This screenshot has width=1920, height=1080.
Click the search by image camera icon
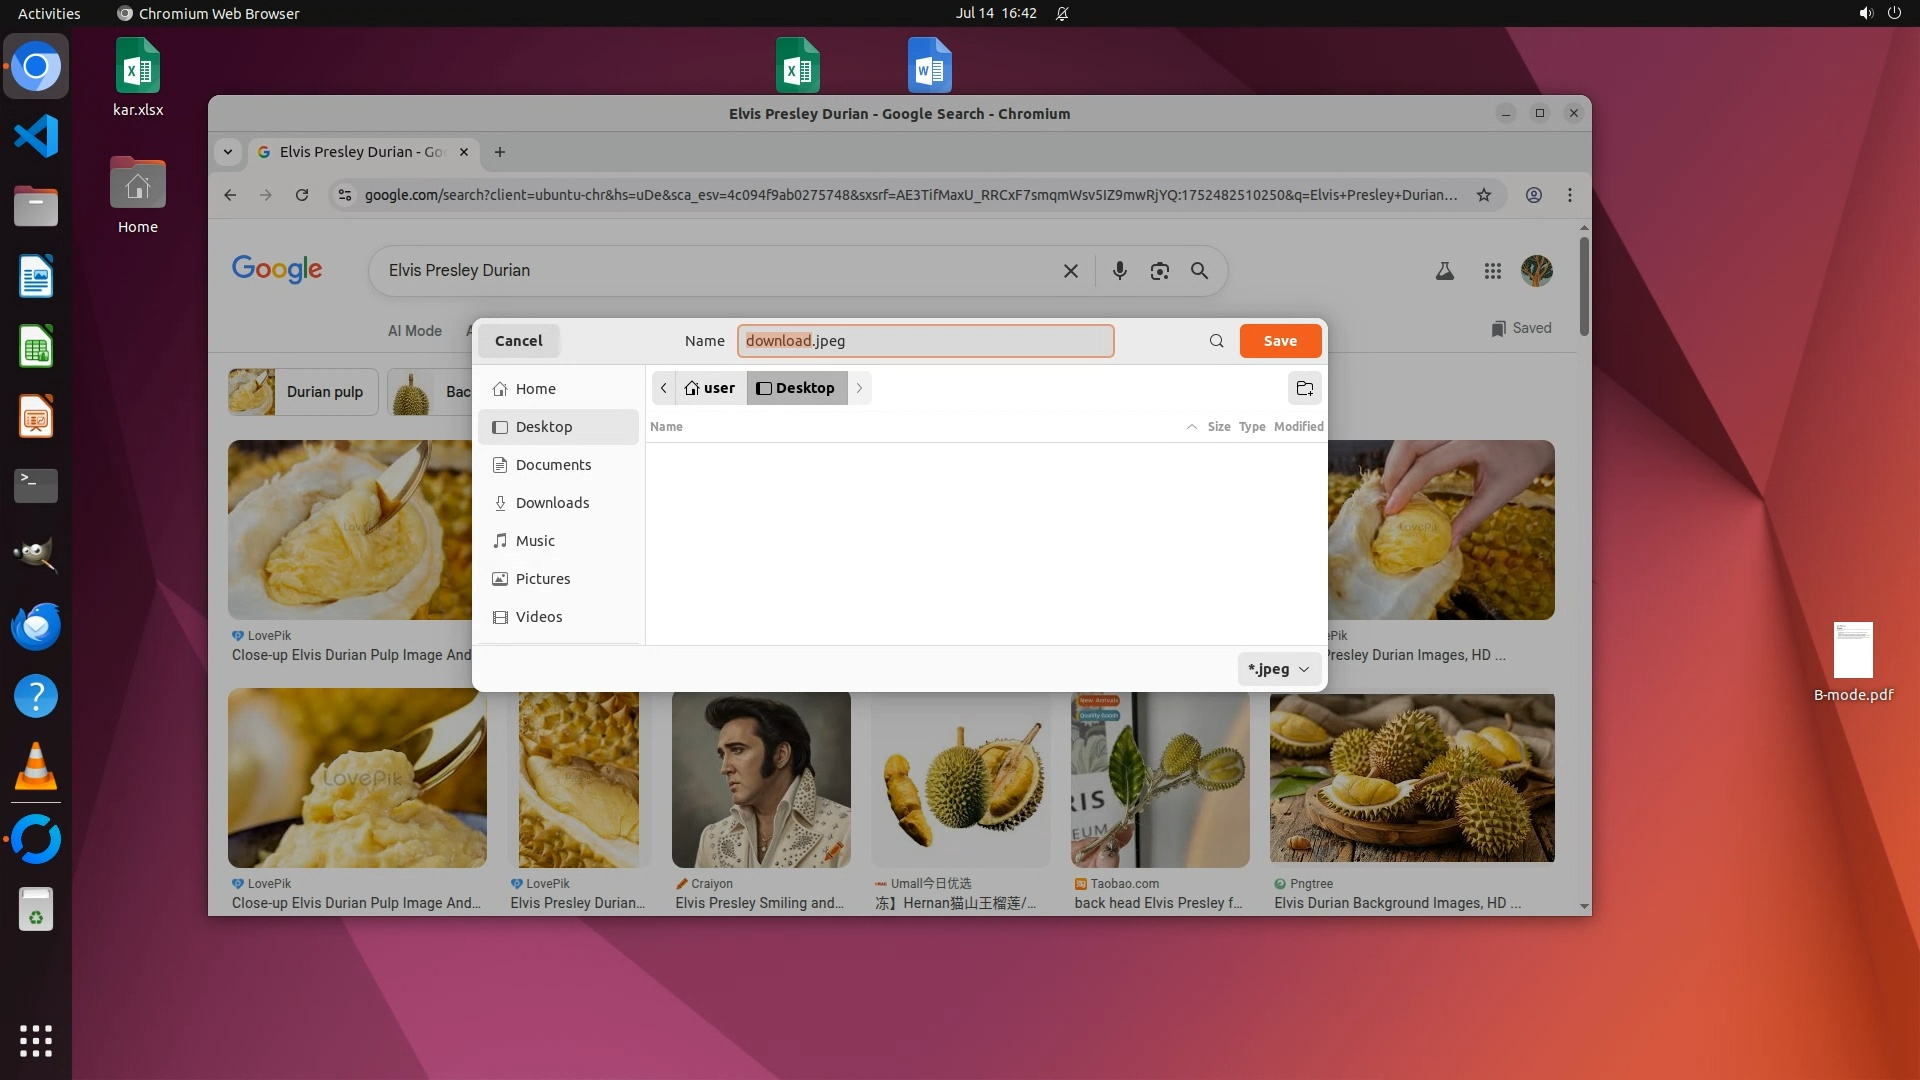1159,271
